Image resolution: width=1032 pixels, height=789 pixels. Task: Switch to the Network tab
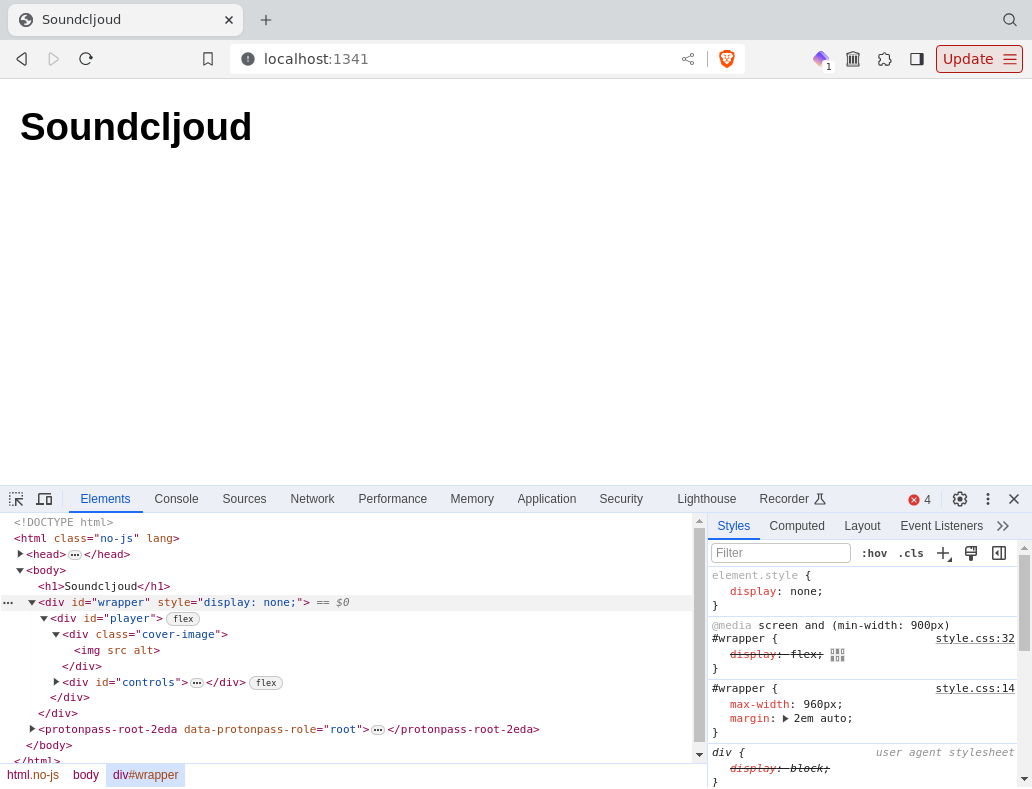(313, 499)
